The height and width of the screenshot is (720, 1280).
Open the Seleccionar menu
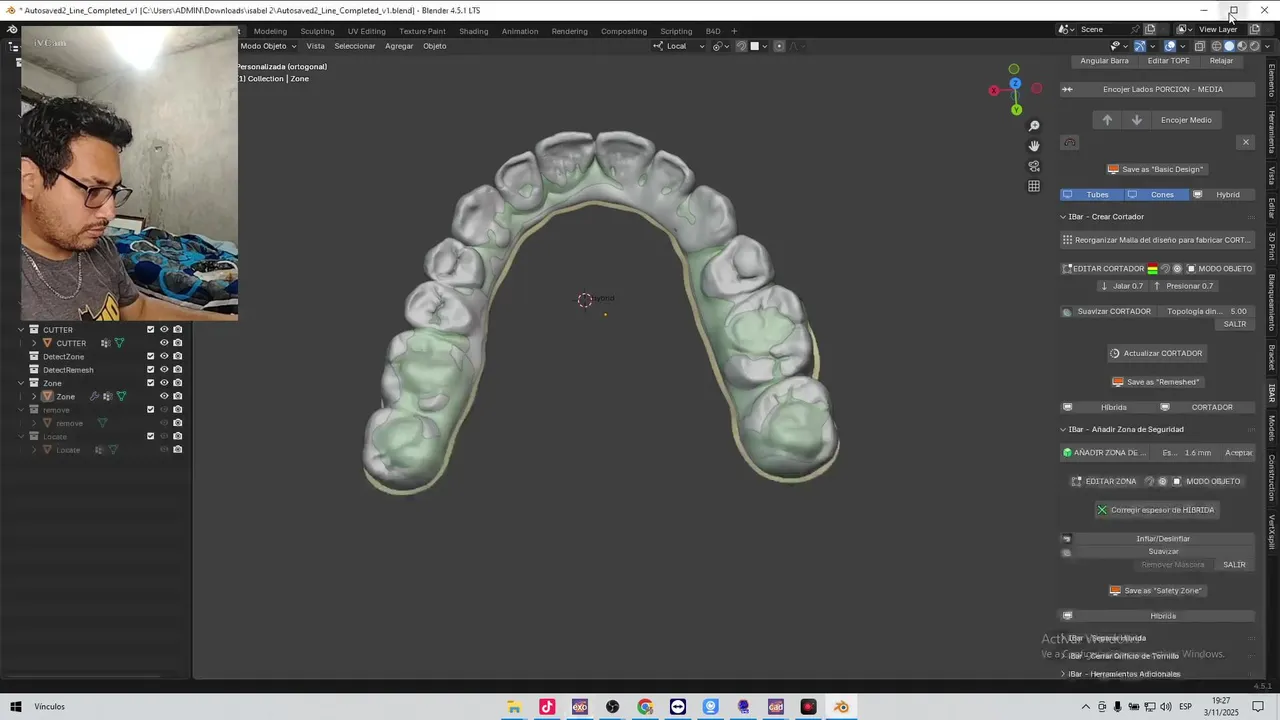[355, 46]
